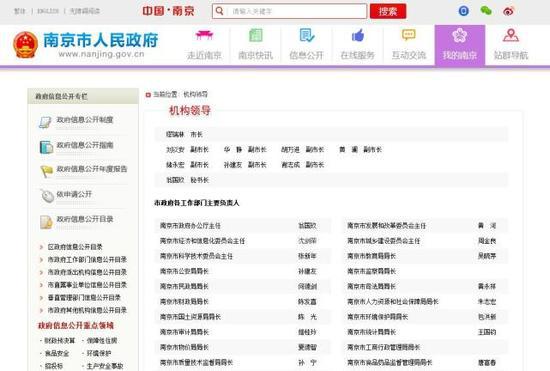This screenshot has width=550, height=371.
Task: Click 机构领导 in the breadcrumb path
Action: pos(196,94)
